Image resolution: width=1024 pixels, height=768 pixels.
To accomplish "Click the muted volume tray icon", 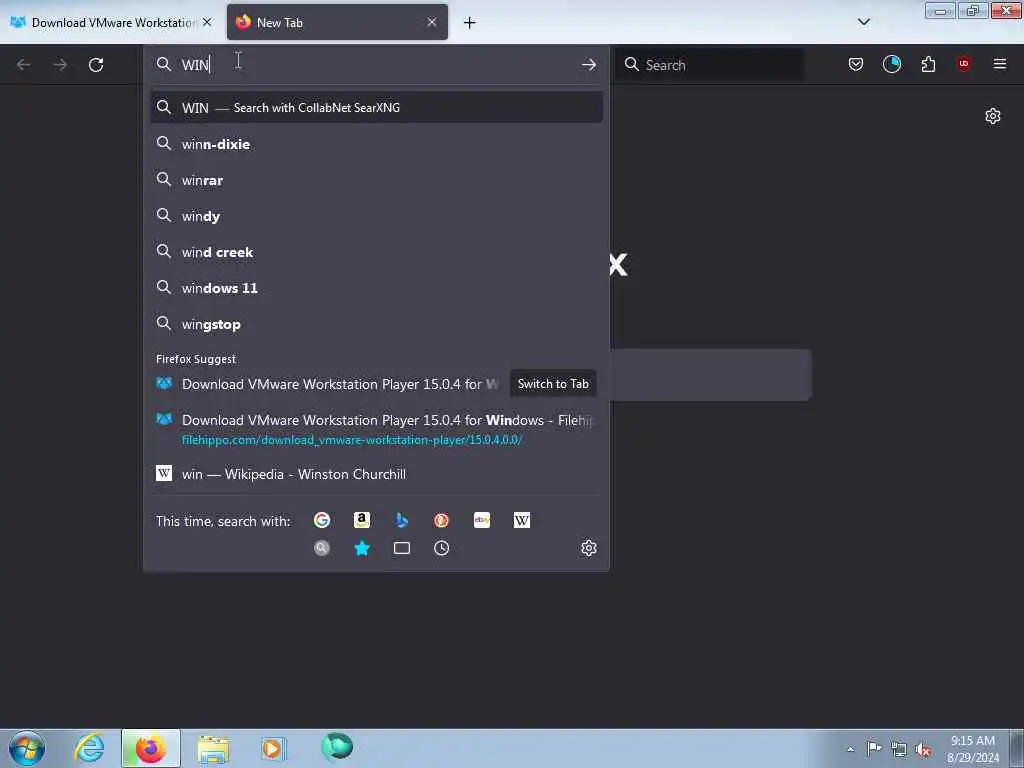I will (923, 749).
